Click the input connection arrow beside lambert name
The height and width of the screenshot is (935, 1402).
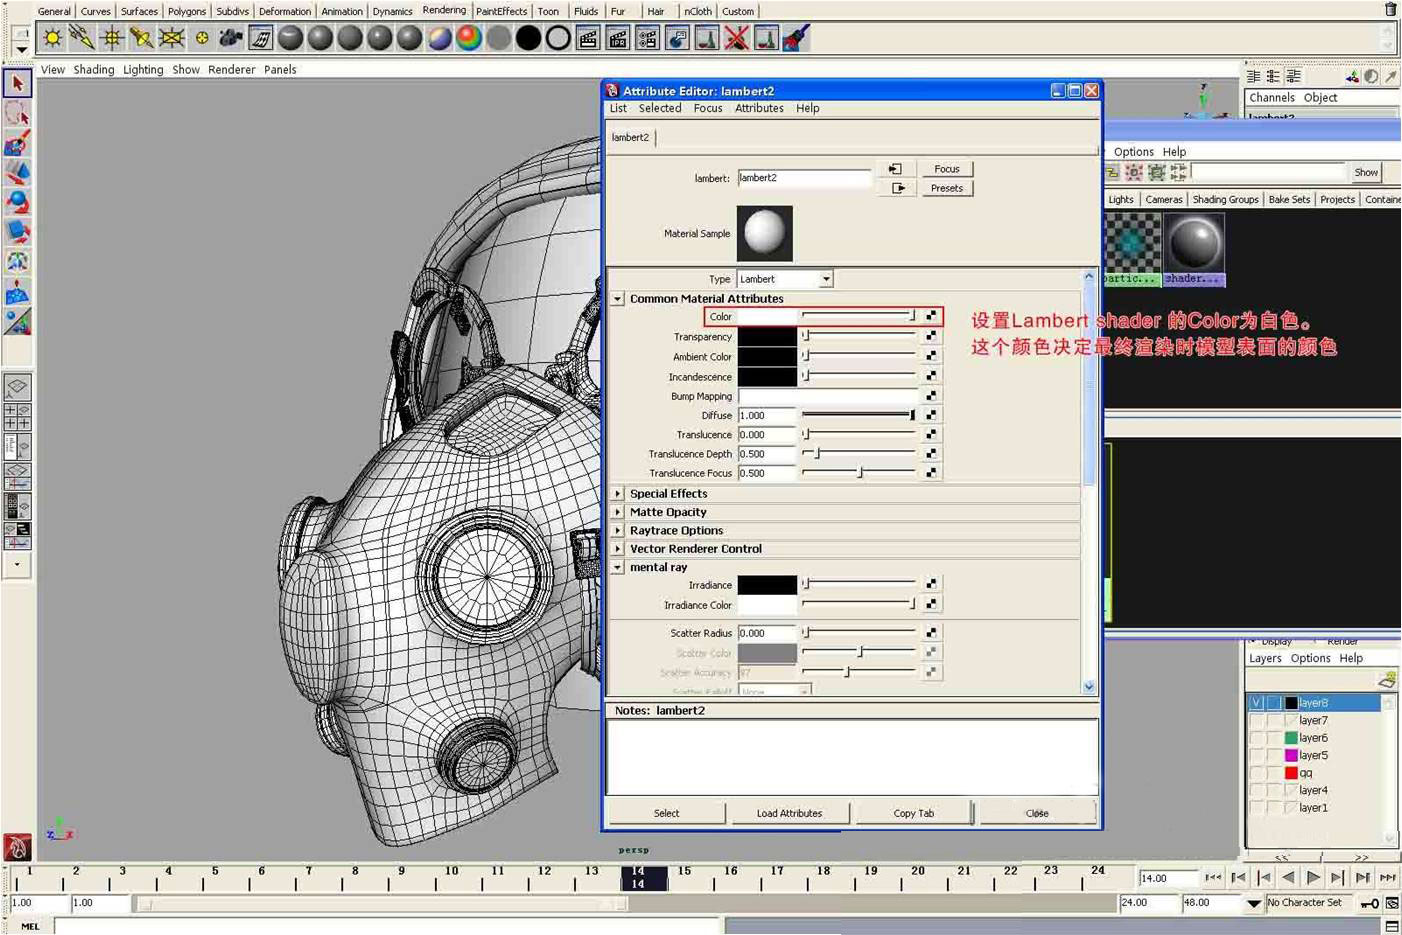(x=896, y=169)
